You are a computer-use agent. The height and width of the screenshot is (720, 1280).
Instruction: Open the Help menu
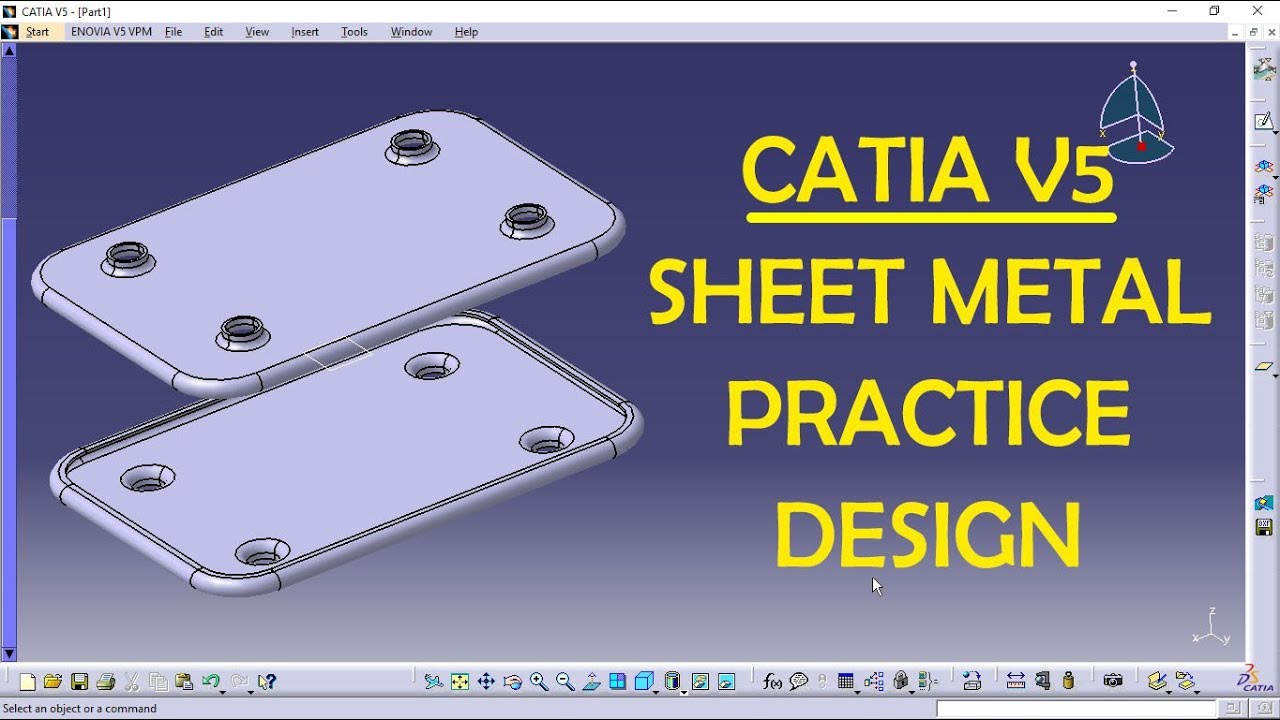(466, 32)
